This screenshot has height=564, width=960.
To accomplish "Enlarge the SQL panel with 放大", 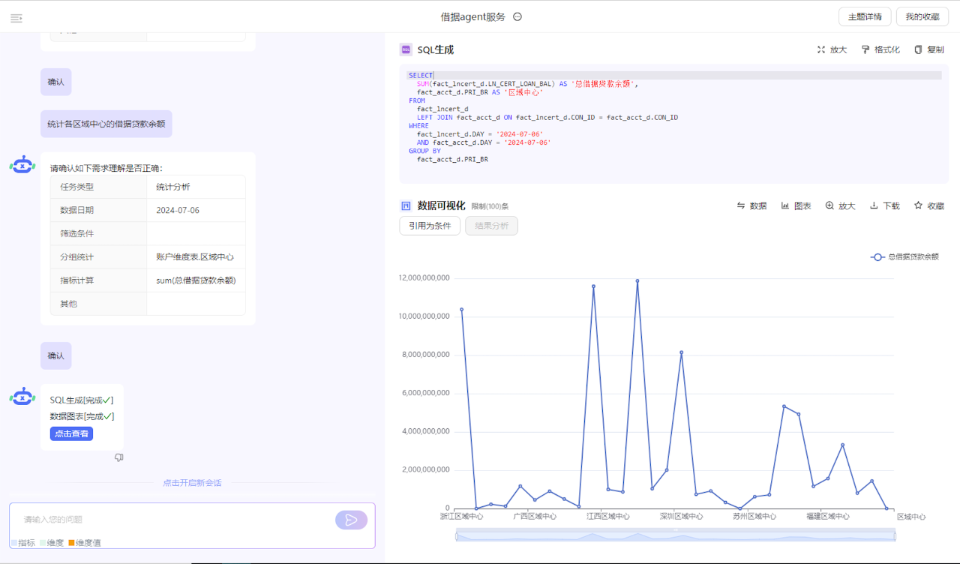I will pos(831,50).
